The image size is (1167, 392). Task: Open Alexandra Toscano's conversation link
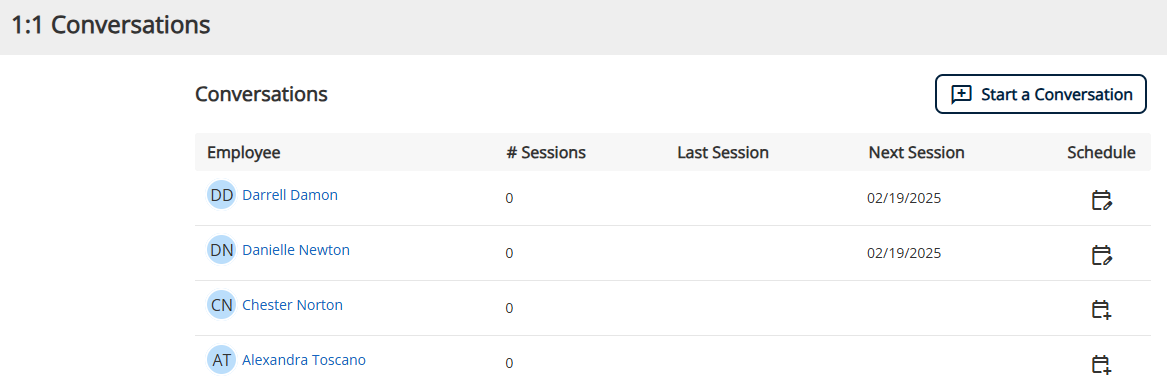[304, 360]
